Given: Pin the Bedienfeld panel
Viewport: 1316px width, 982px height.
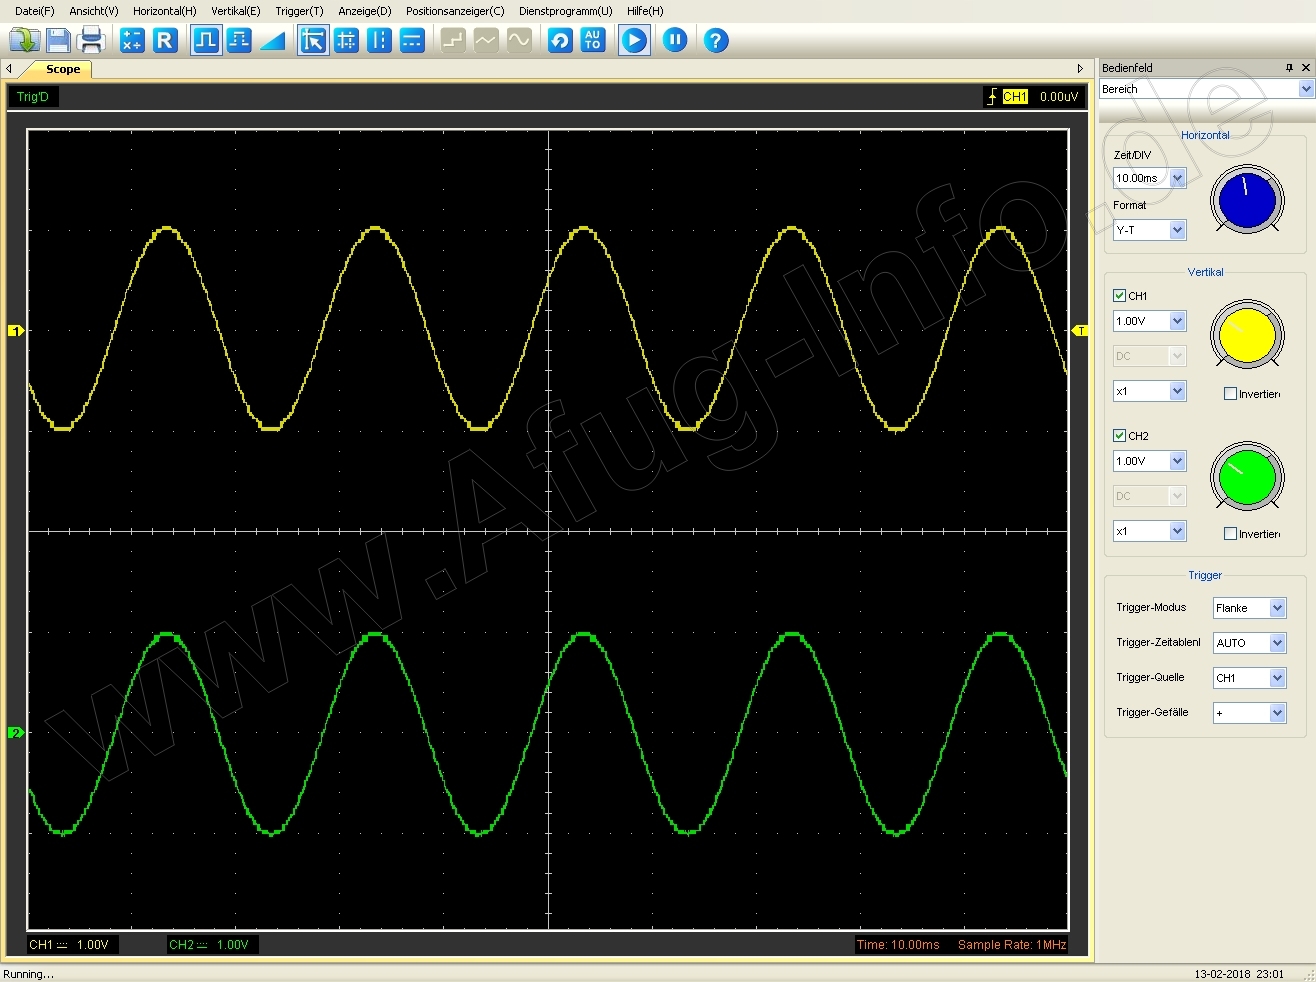Looking at the screenshot, I should 1289,67.
